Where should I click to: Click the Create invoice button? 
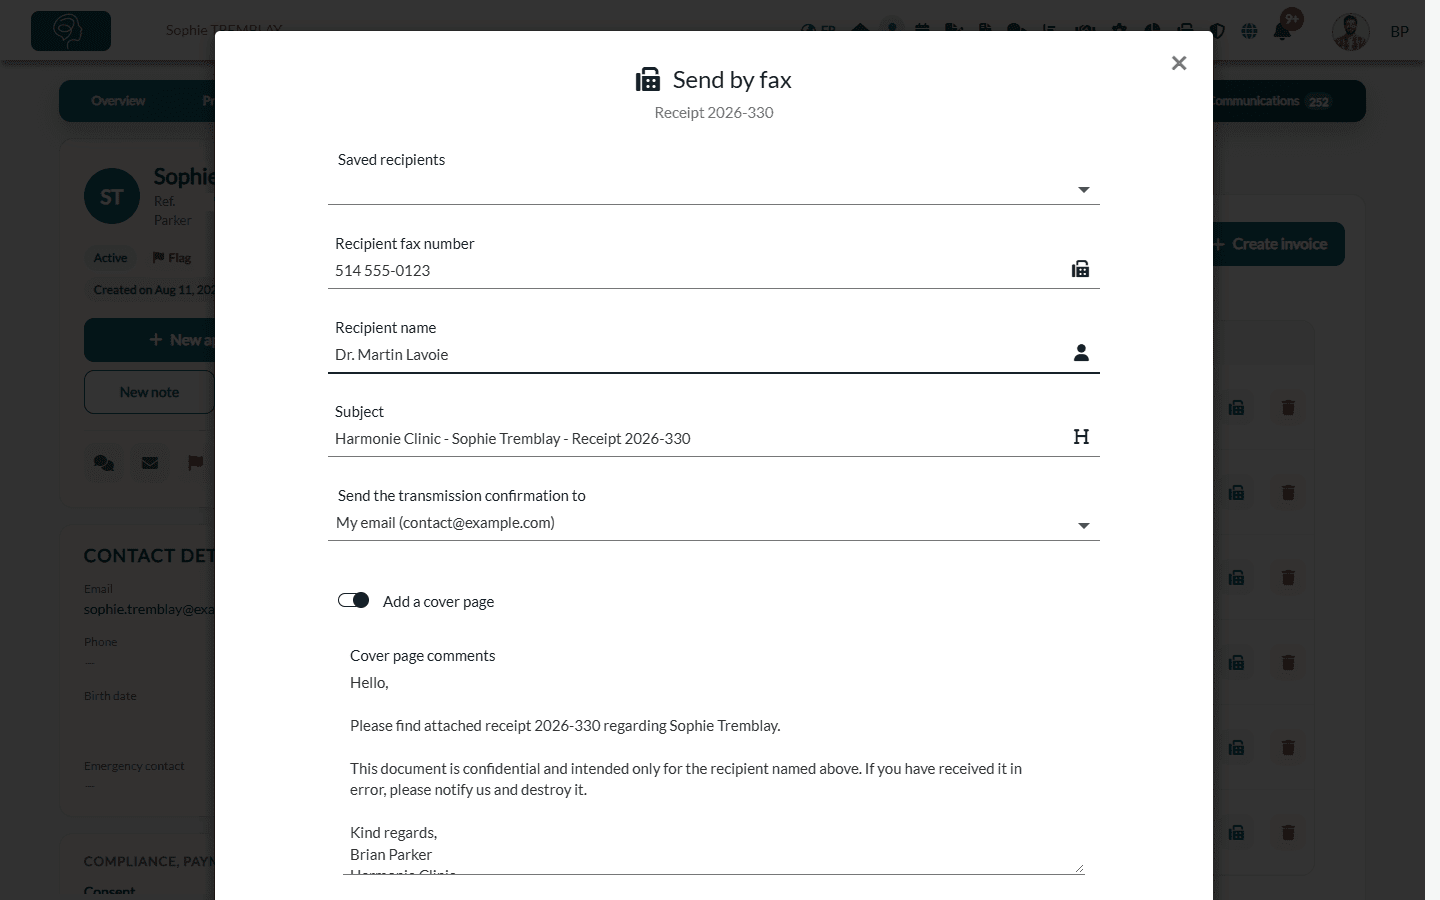1278,244
